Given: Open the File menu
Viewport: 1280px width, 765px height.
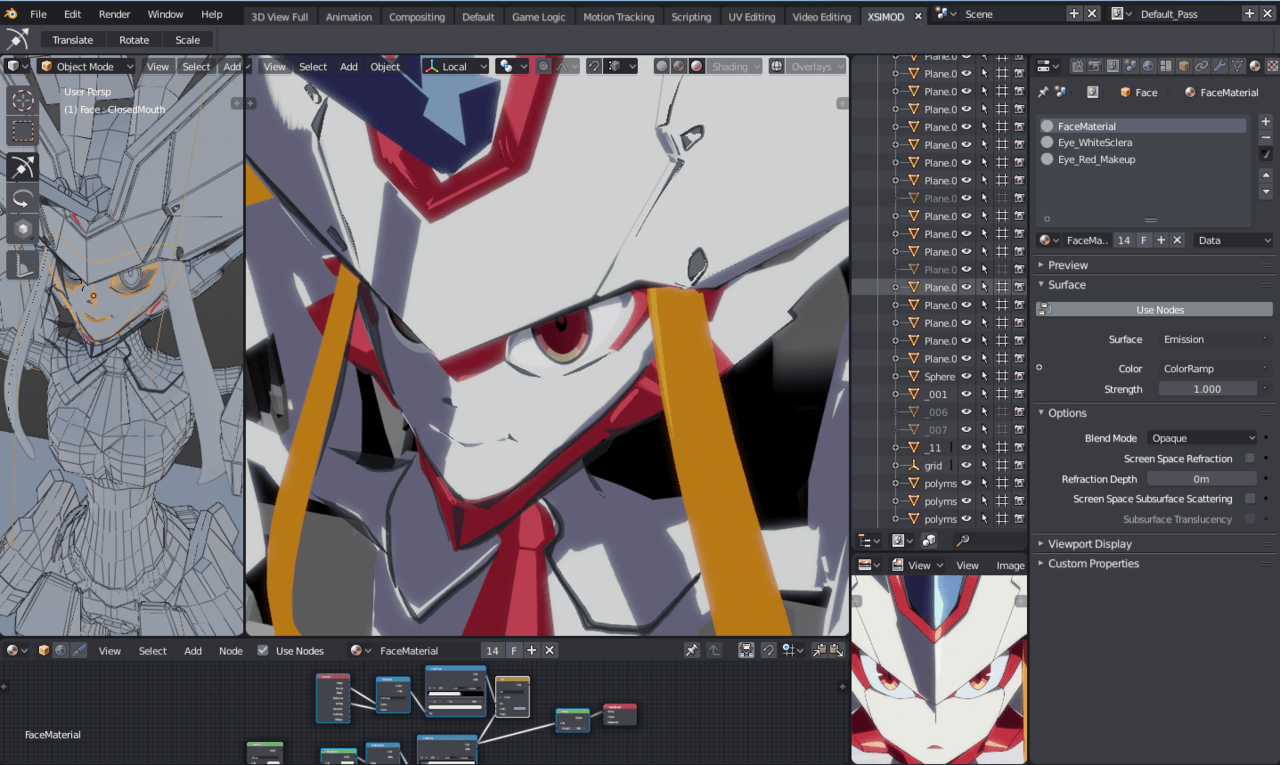Looking at the screenshot, I should click(x=38, y=14).
